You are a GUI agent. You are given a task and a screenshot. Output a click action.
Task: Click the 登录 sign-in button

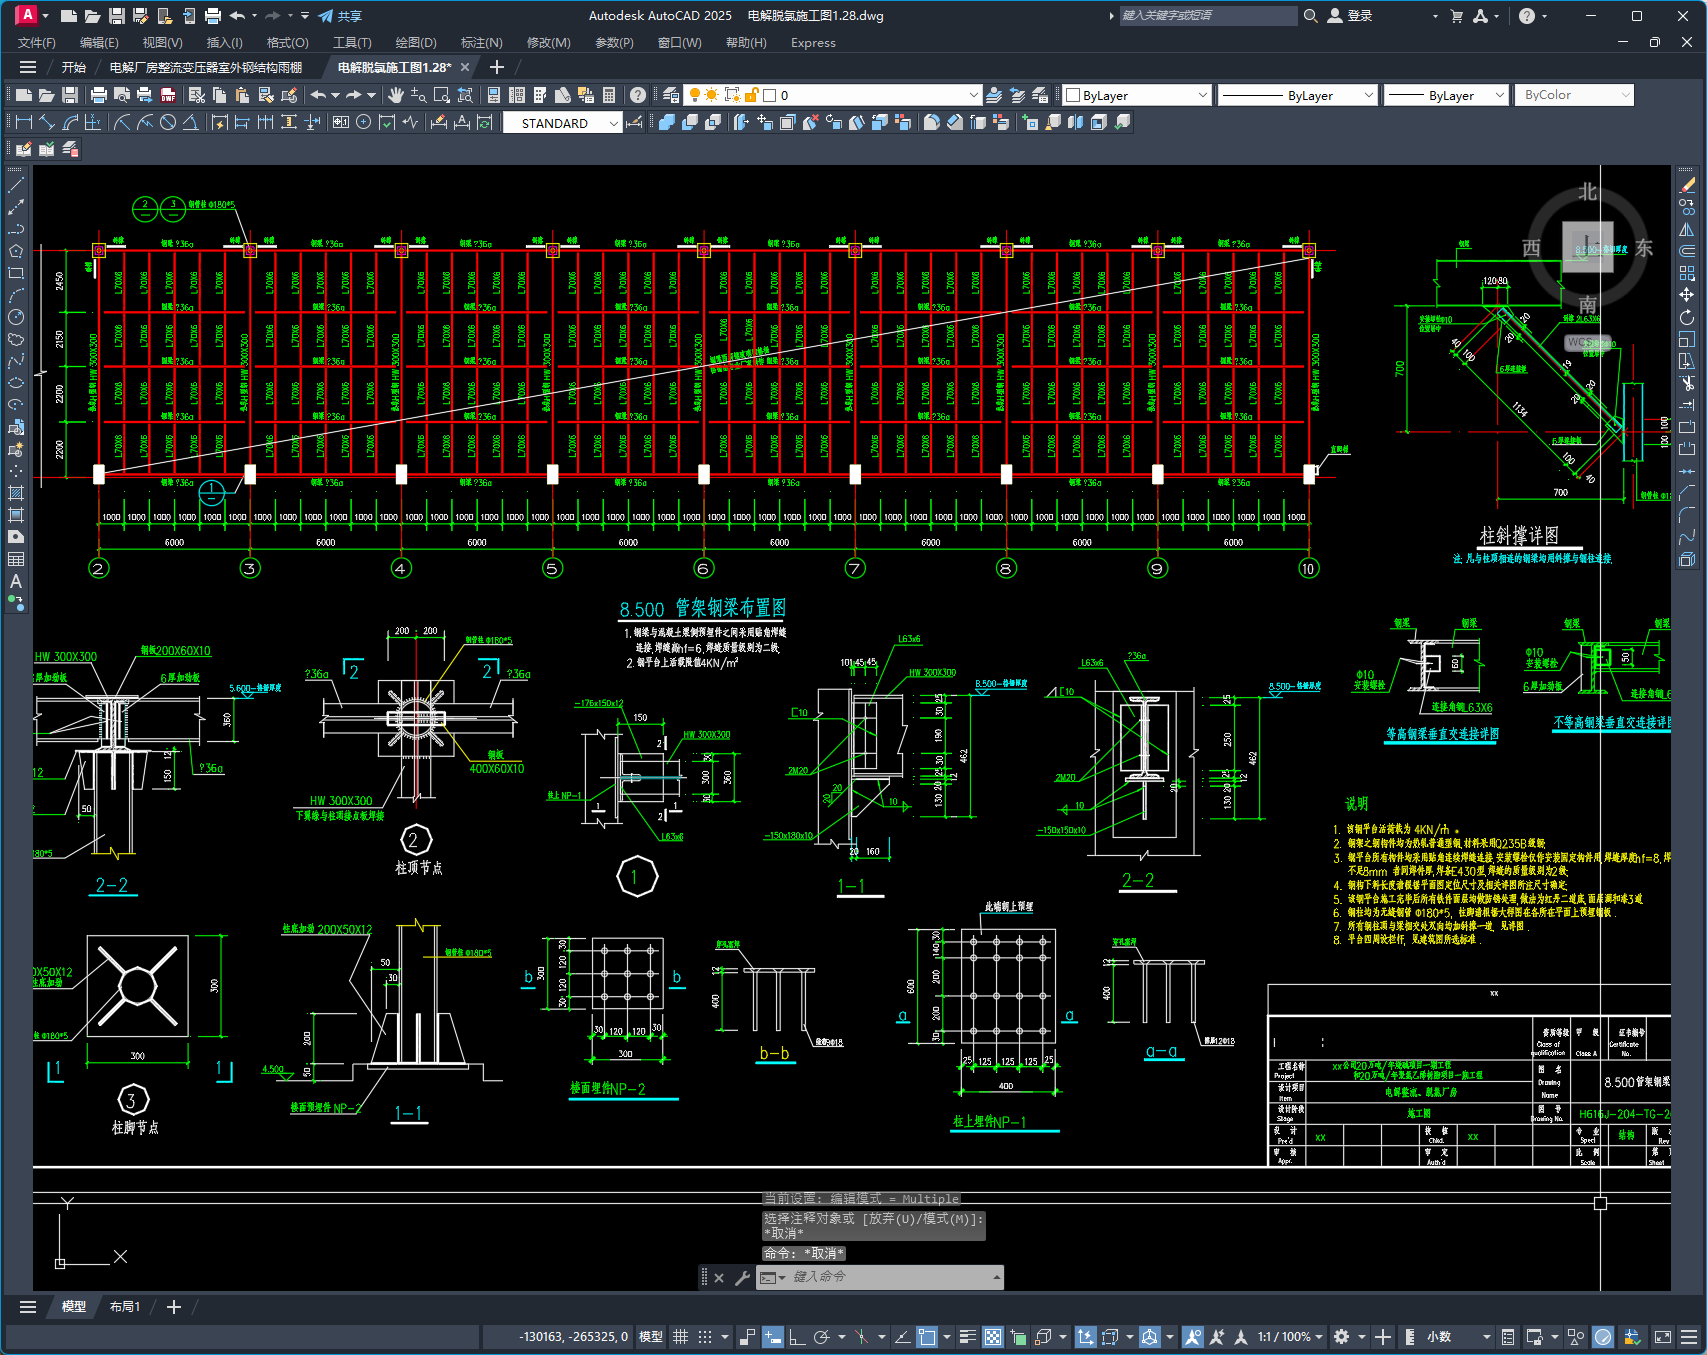click(x=1350, y=16)
